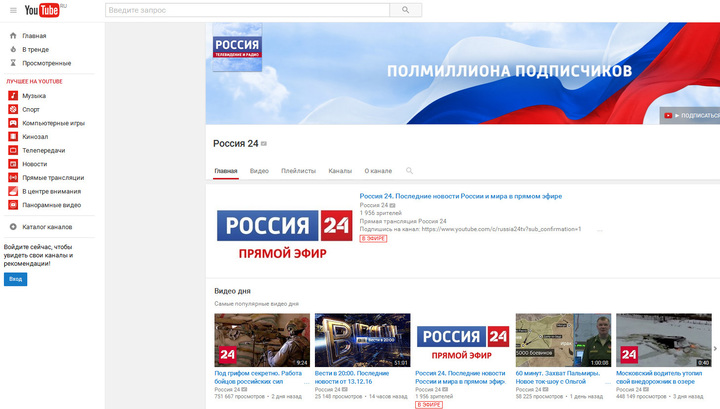Click the Прямые трансляции live icon
The height and width of the screenshot is (409, 720).
coord(13,178)
